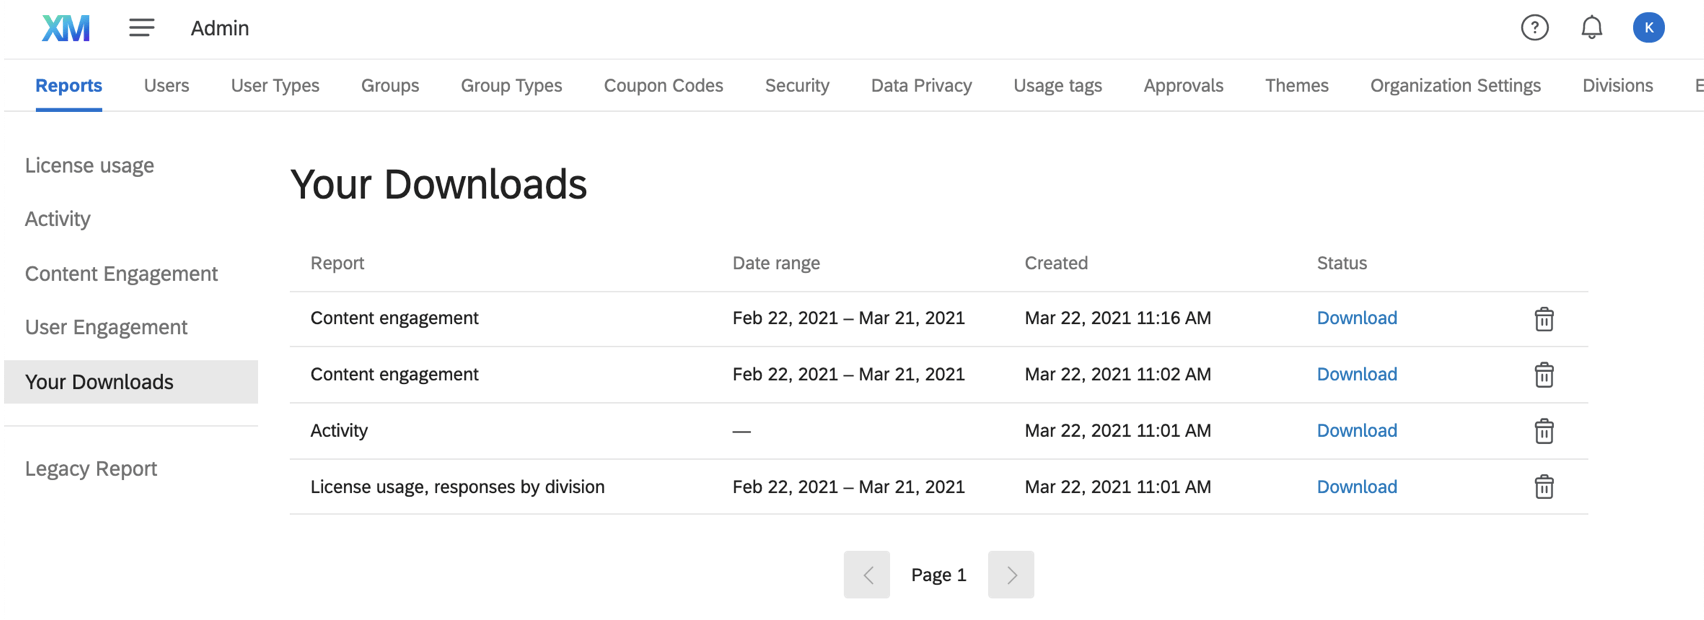This screenshot has height=620, width=1704.
Task: Delete the 11:16 AM Content engagement report
Action: 1544,319
